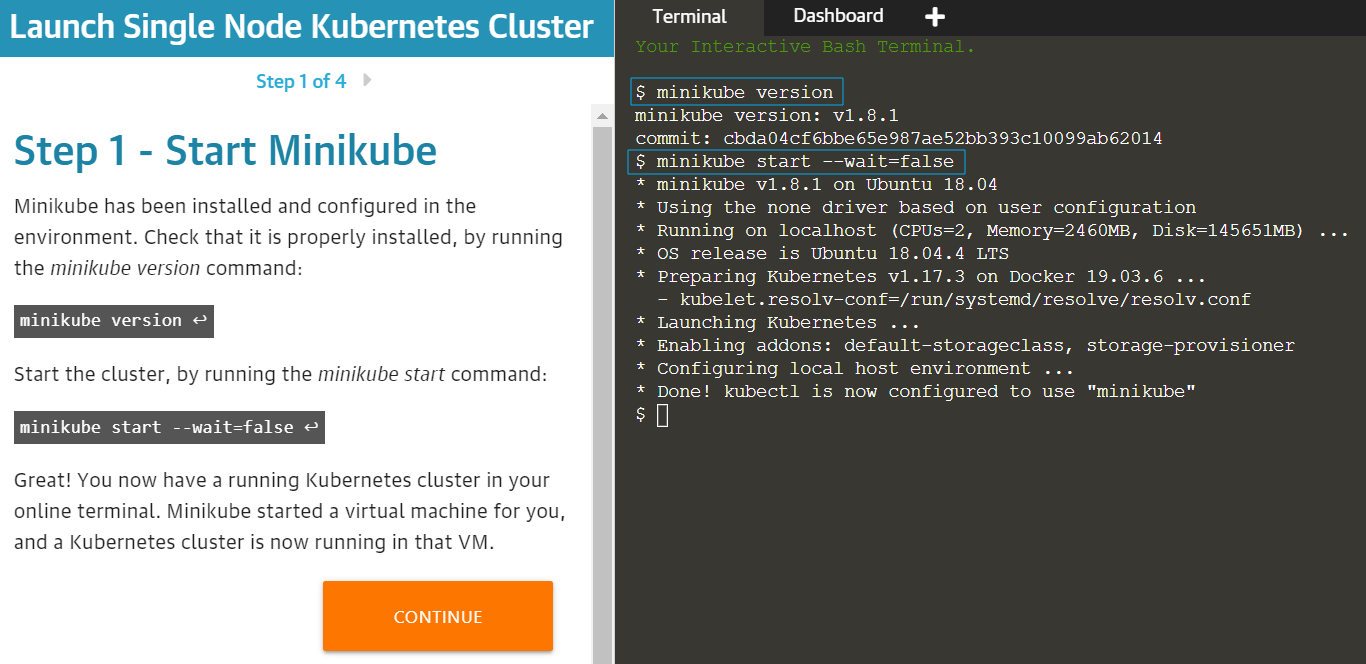The image size is (1366, 664).
Task: Go to next step arrow beside Step 1 of 4
Action: pos(367,80)
